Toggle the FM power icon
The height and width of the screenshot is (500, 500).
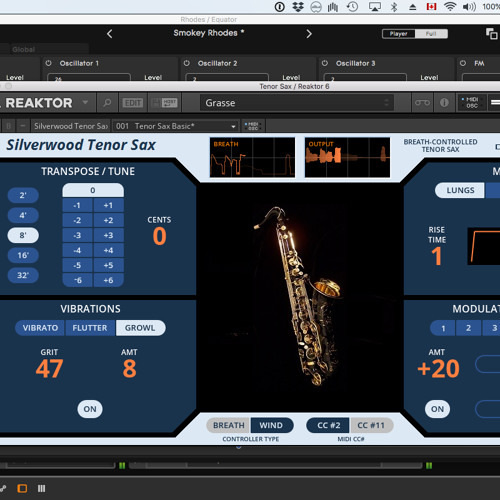(x=463, y=63)
